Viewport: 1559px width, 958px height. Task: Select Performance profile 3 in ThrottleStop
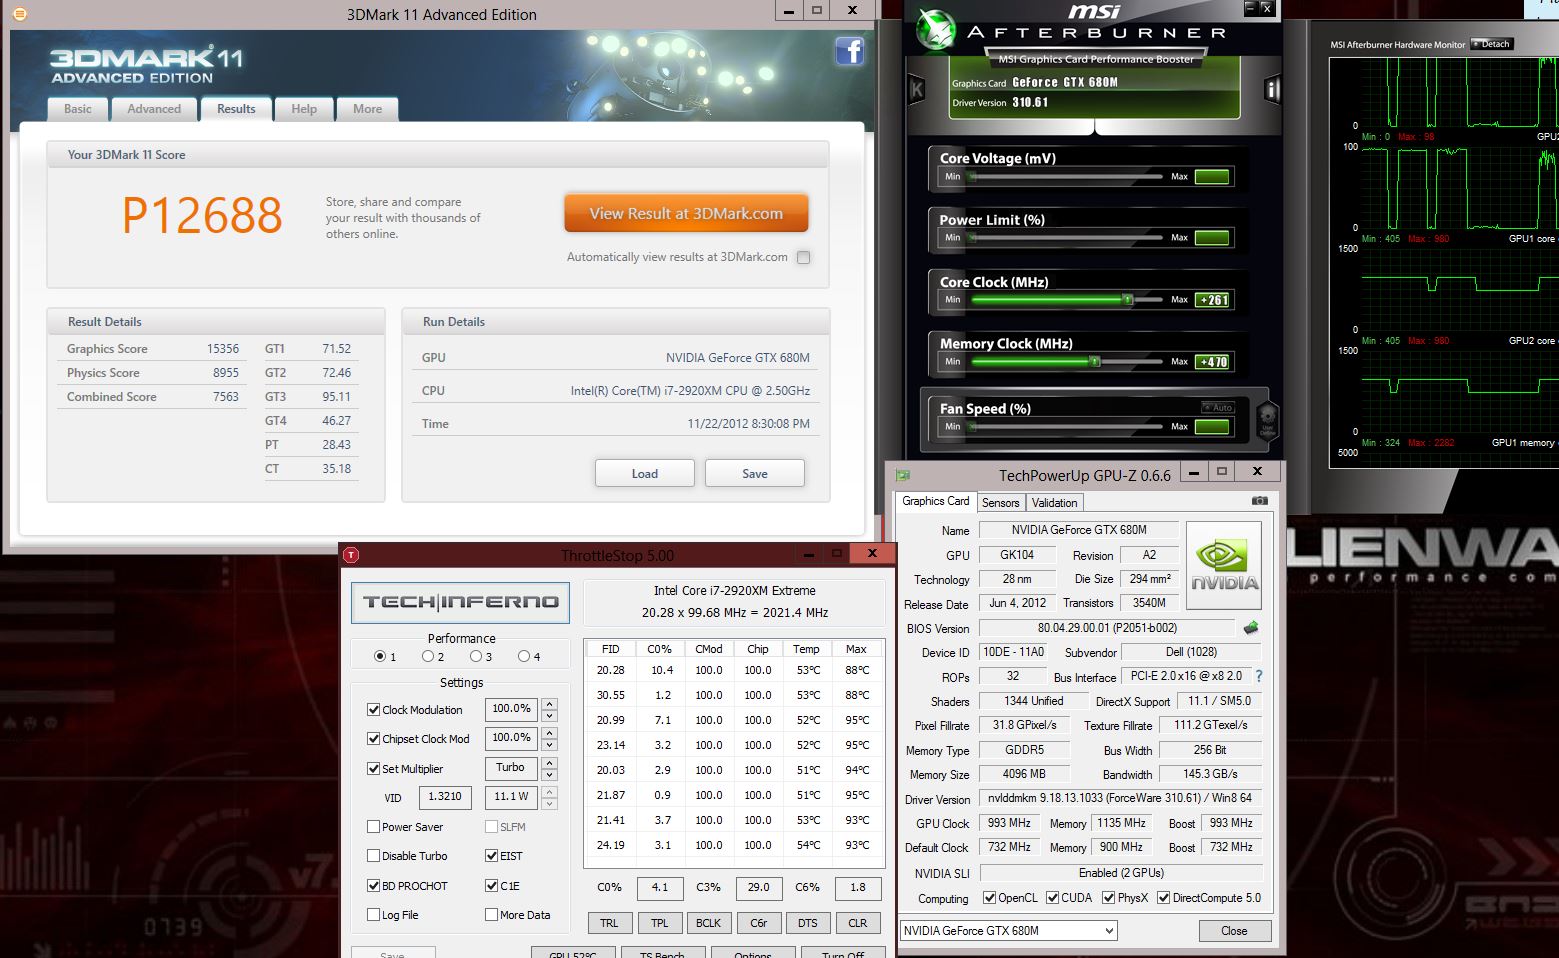point(475,656)
